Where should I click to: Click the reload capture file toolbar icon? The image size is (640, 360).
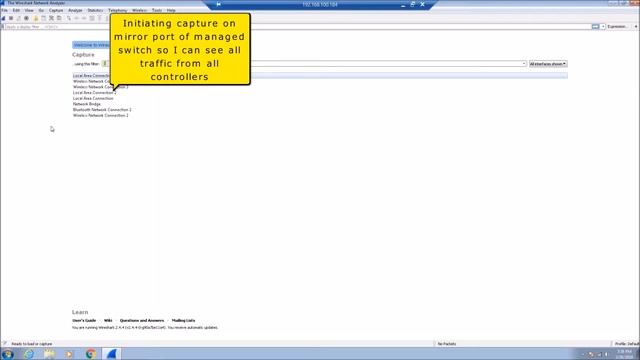click(59, 18)
